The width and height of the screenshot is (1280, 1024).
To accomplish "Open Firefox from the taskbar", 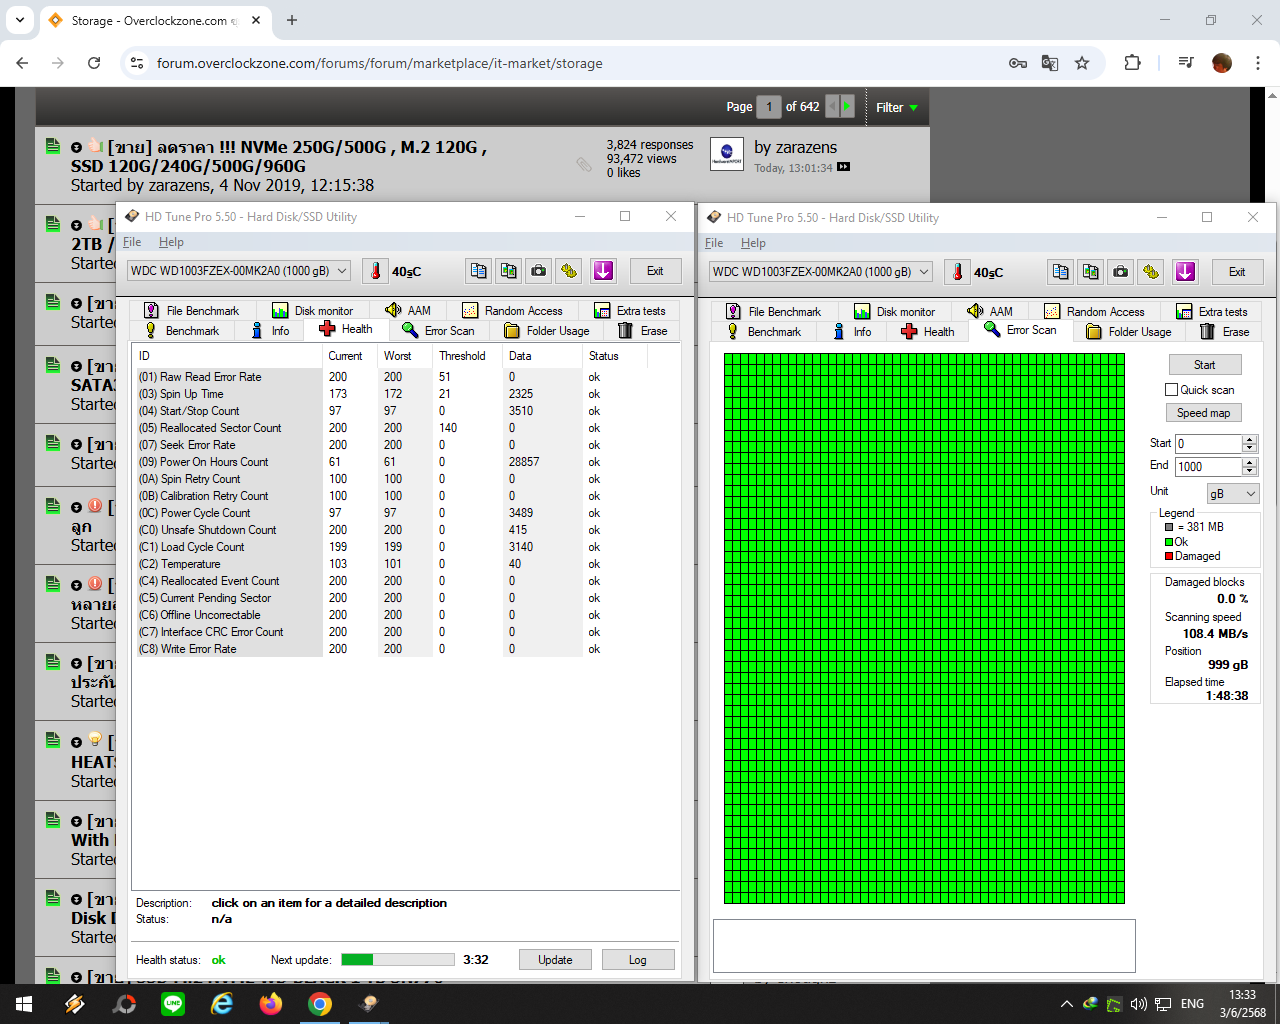I will tap(271, 1004).
